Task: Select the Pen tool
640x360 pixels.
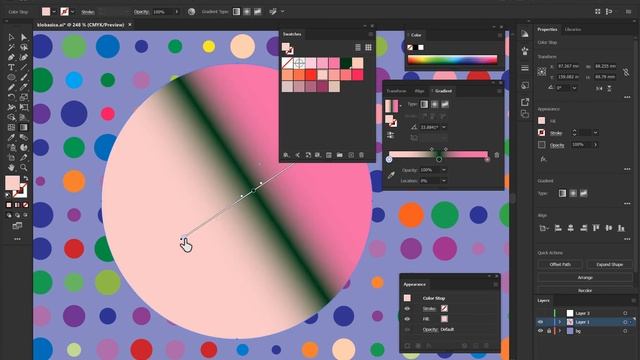Action: click(11, 58)
